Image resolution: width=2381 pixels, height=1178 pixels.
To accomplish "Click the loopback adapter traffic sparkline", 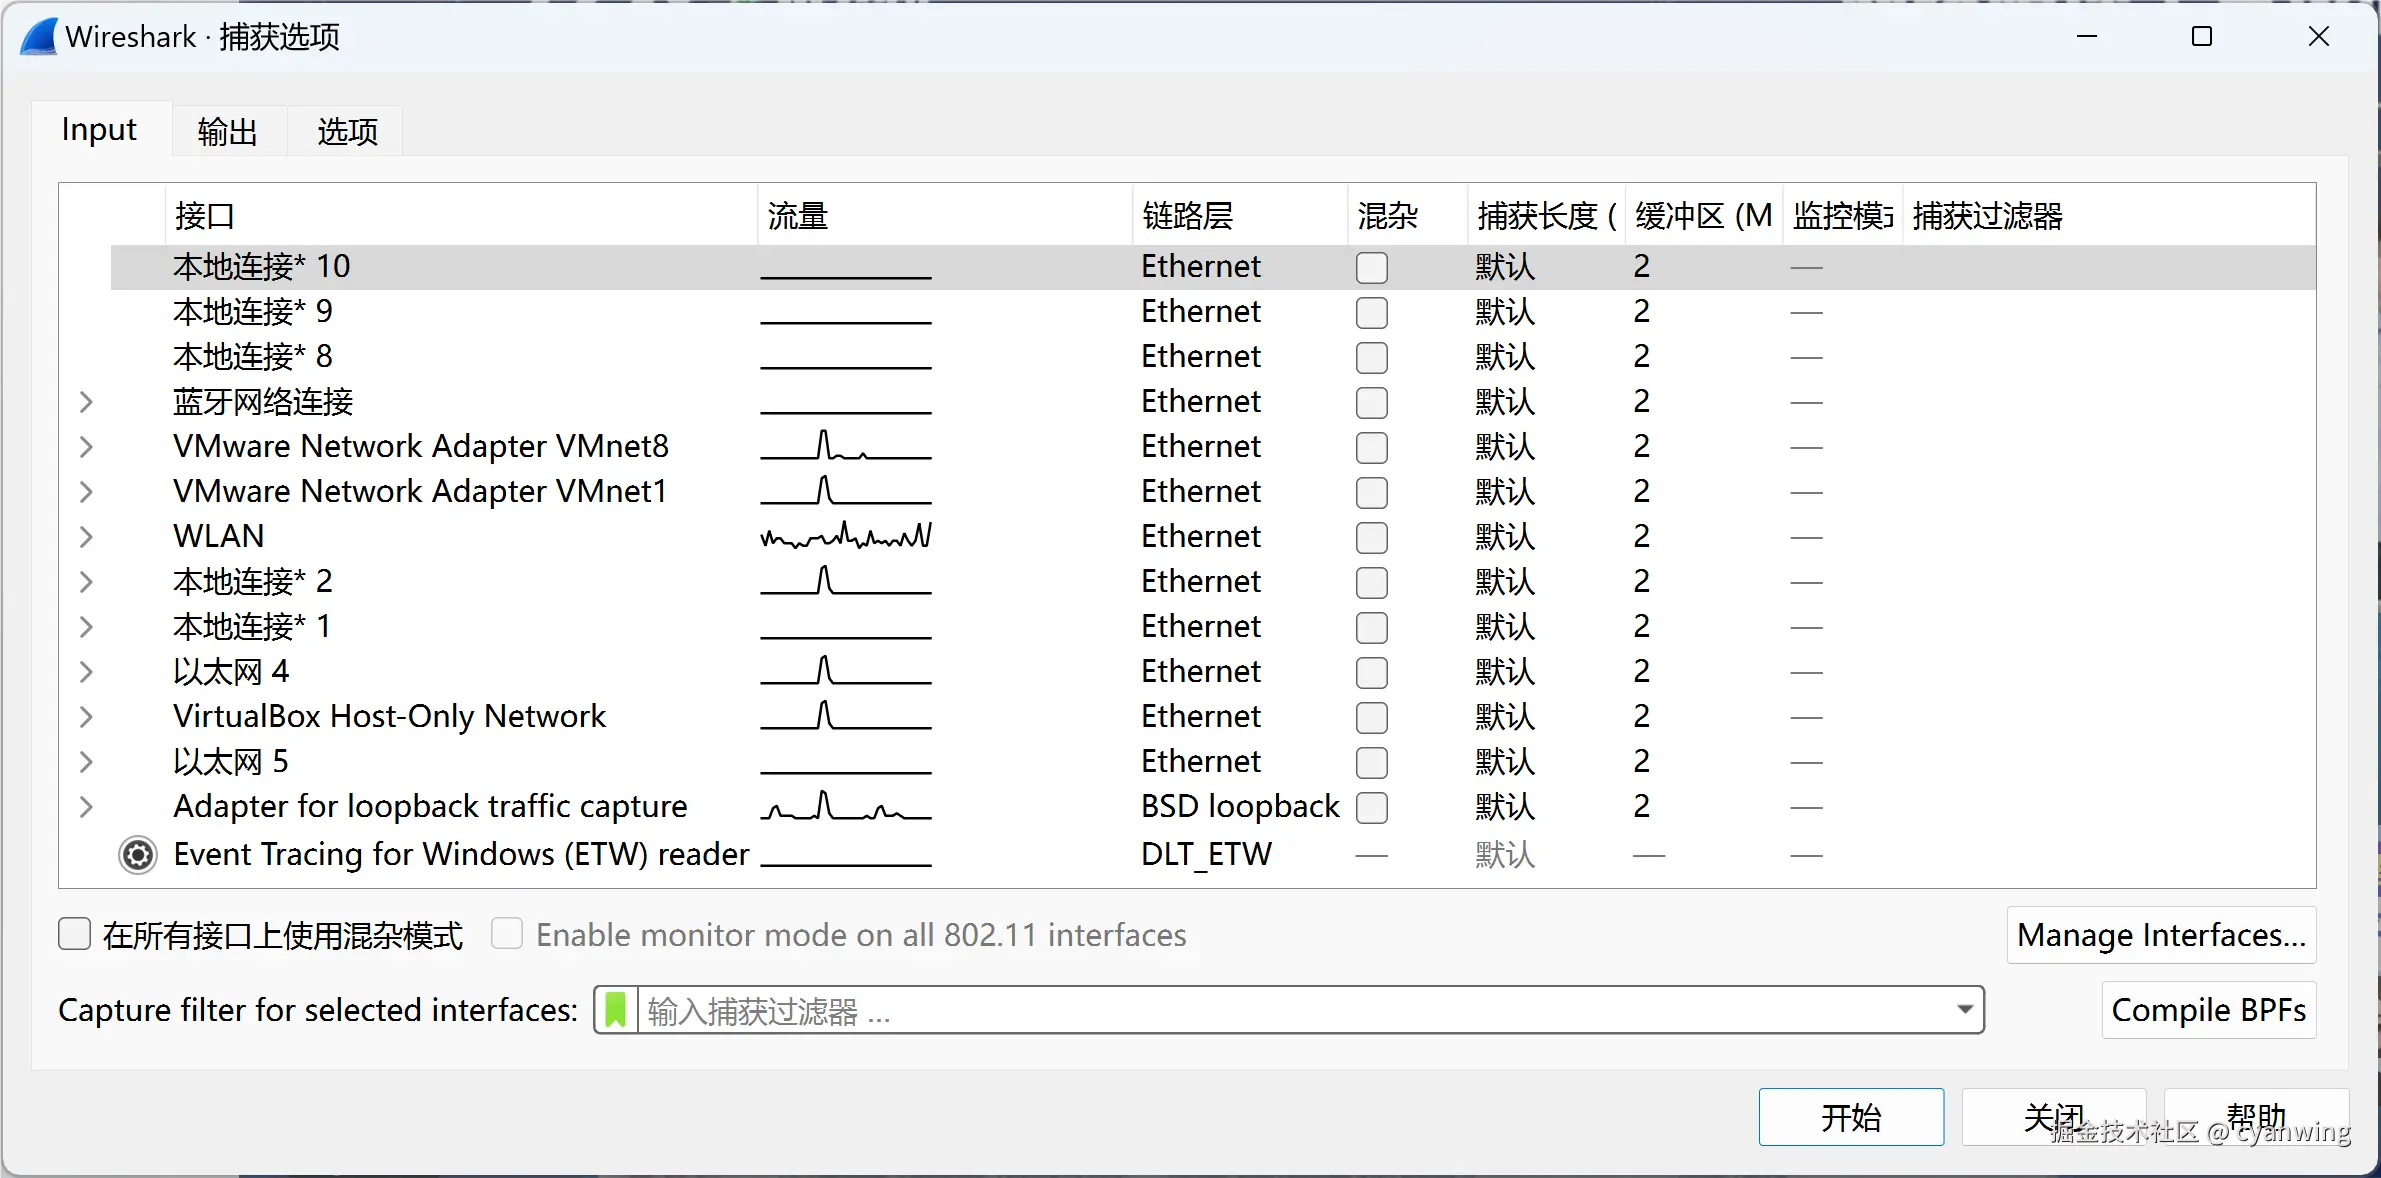I will (846, 806).
